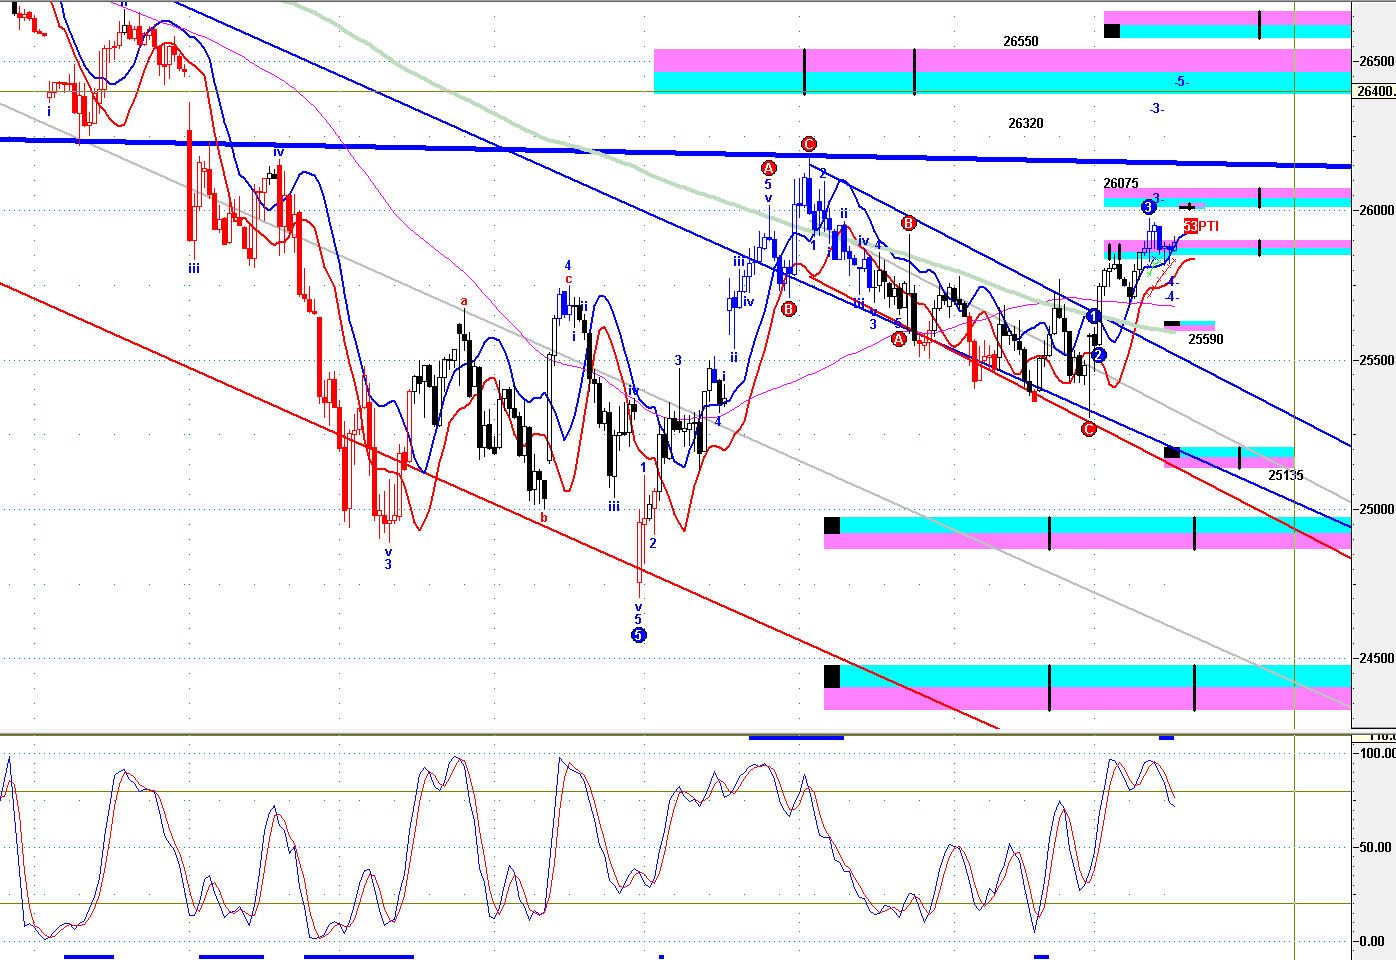Click black square on 25135 target zone
The image size is (1396, 960).
pyautogui.click(x=1172, y=453)
